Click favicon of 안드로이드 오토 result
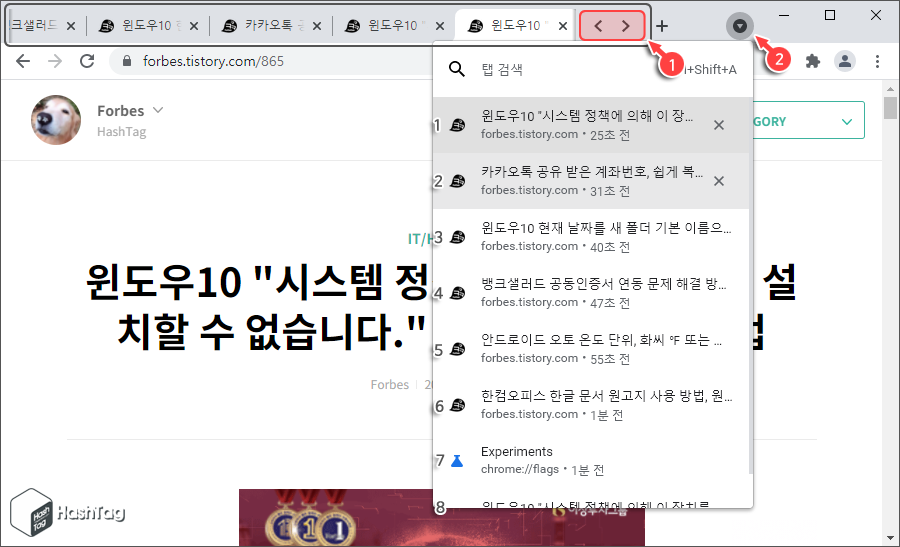The width and height of the screenshot is (900, 547). pyautogui.click(x=457, y=349)
